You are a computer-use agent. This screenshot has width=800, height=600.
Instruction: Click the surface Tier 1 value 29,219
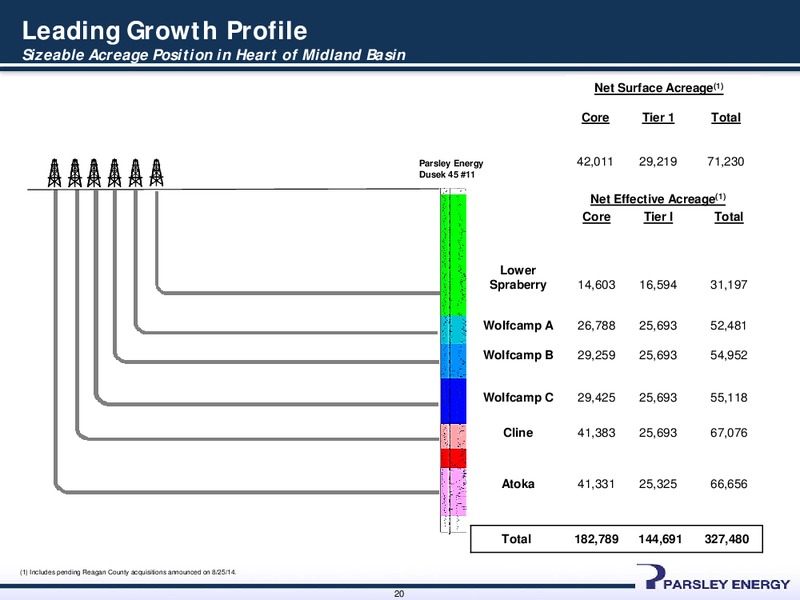[658, 162]
